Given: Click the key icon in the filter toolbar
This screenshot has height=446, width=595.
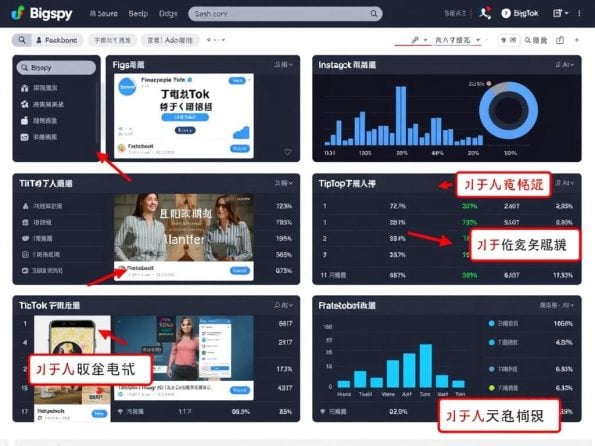Looking at the screenshot, I should (415, 39).
